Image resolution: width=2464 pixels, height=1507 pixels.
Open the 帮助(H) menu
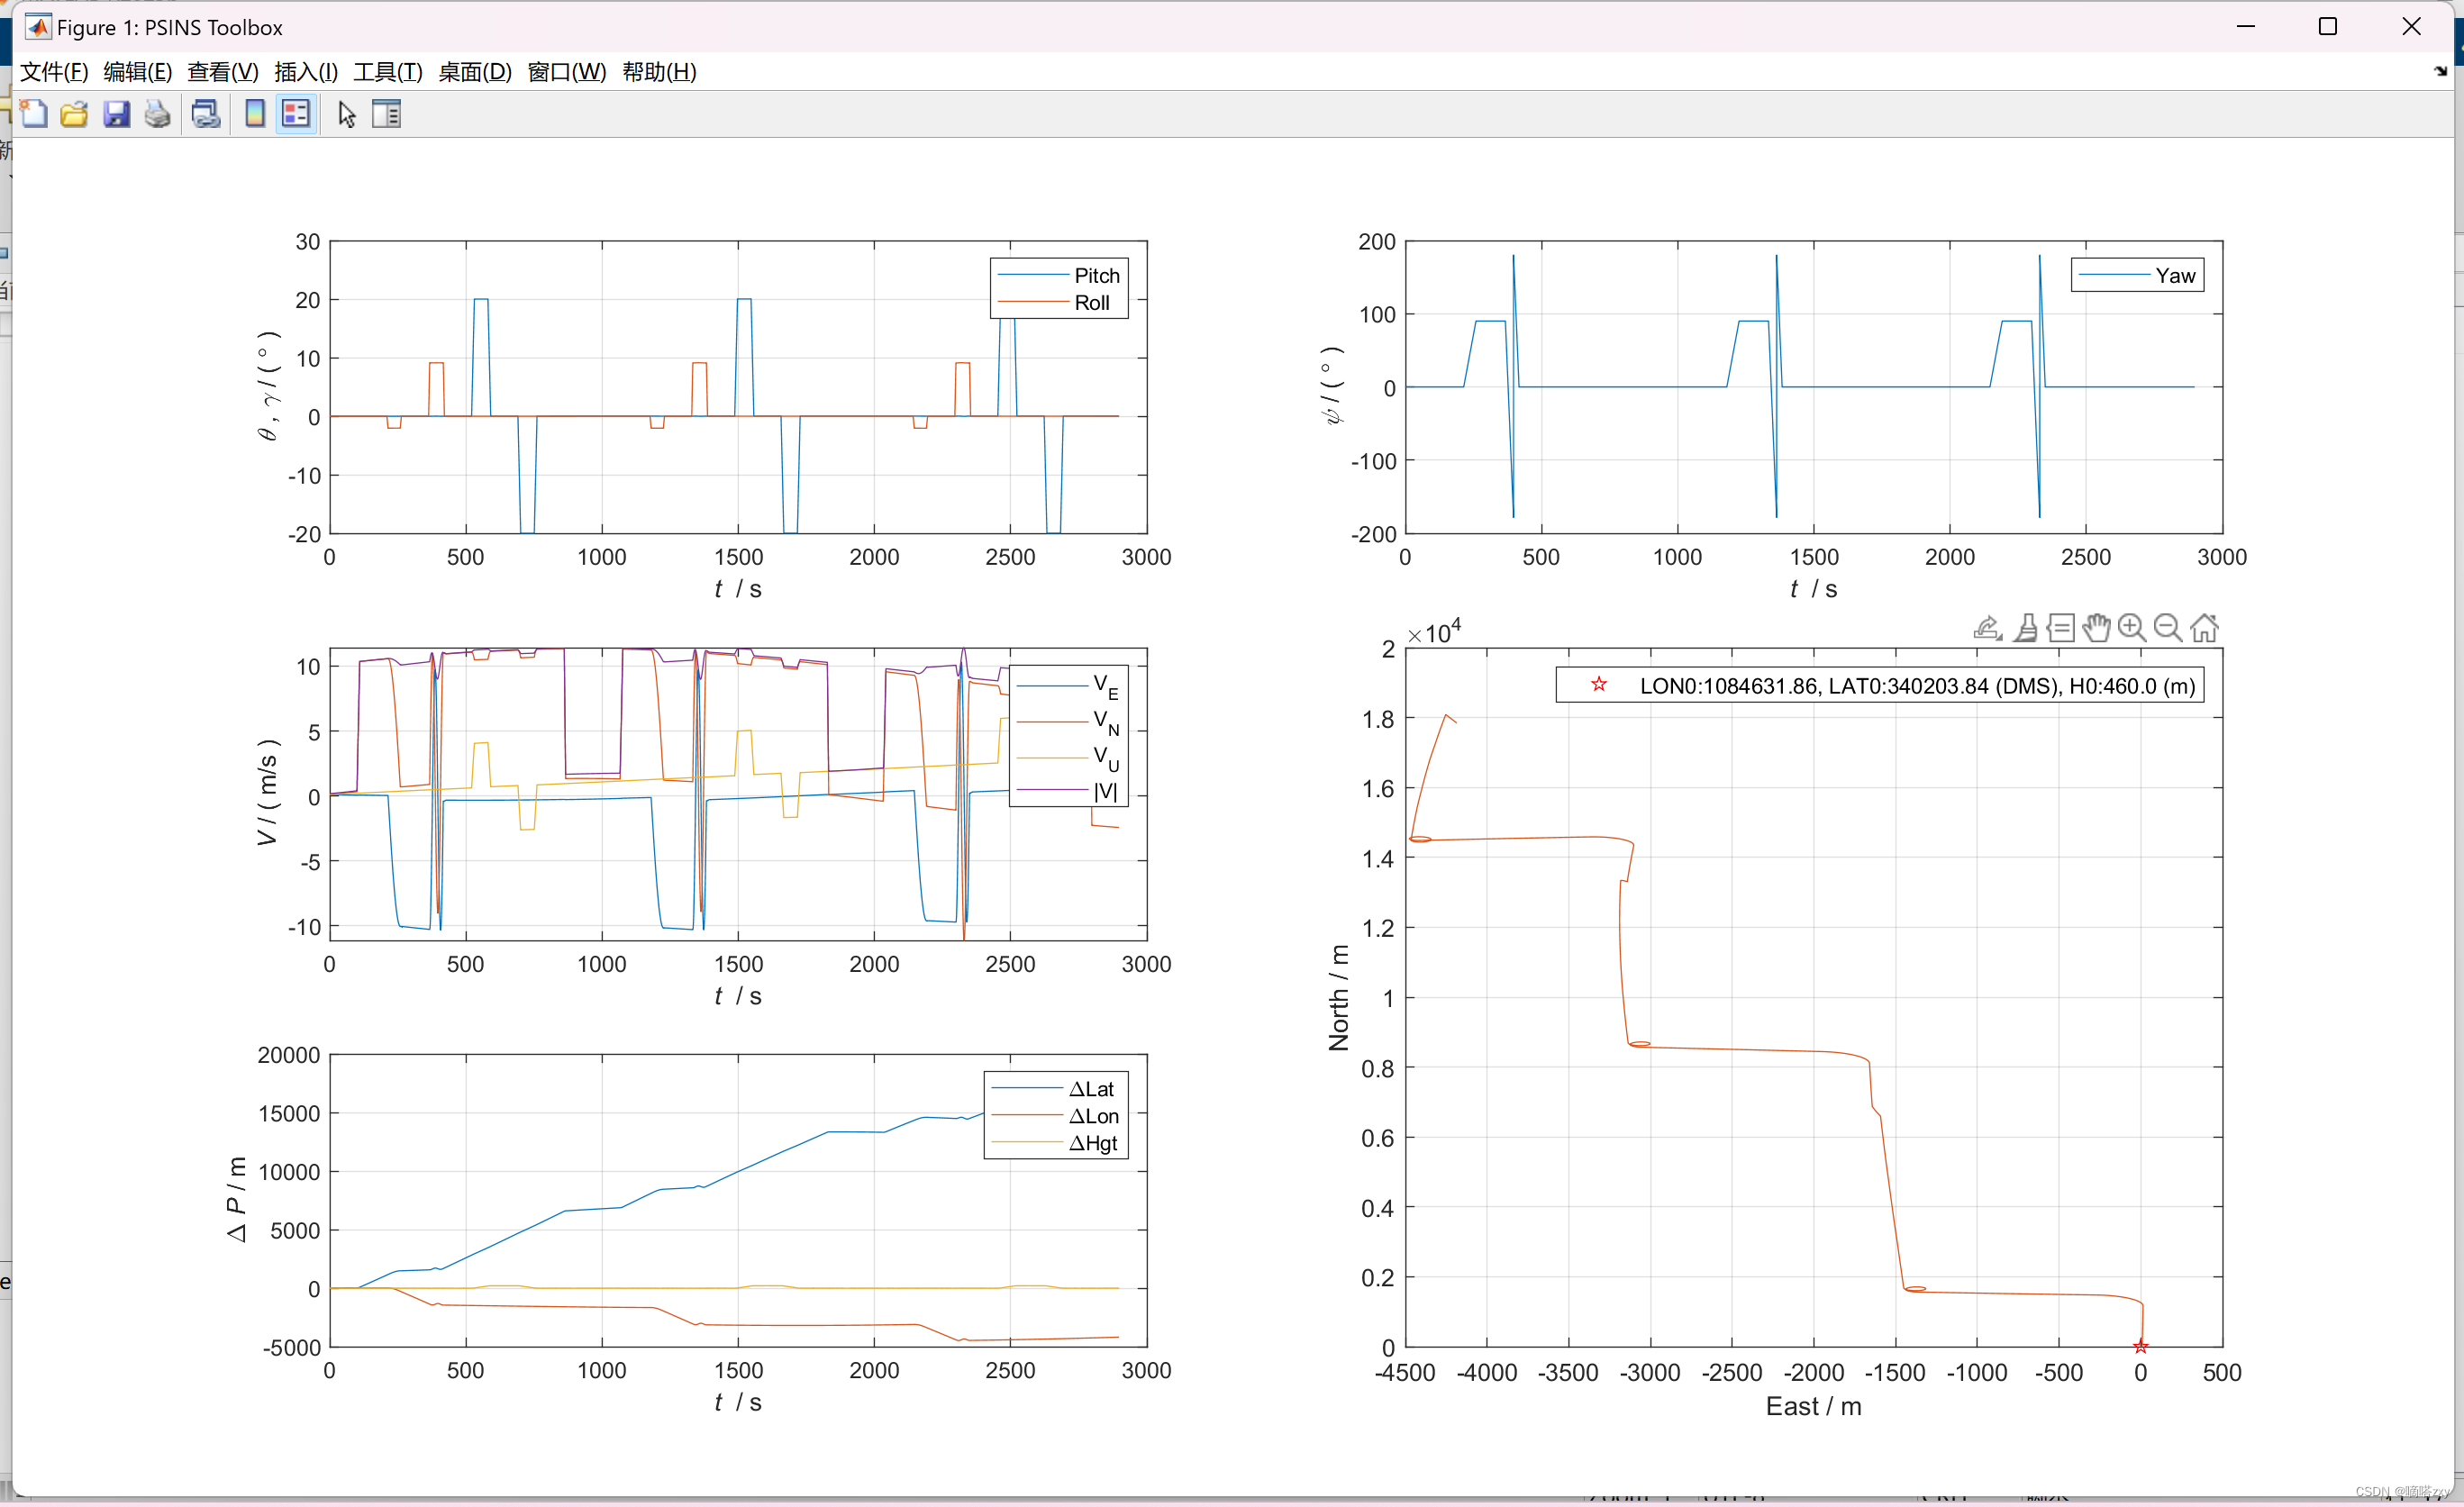coord(658,72)
